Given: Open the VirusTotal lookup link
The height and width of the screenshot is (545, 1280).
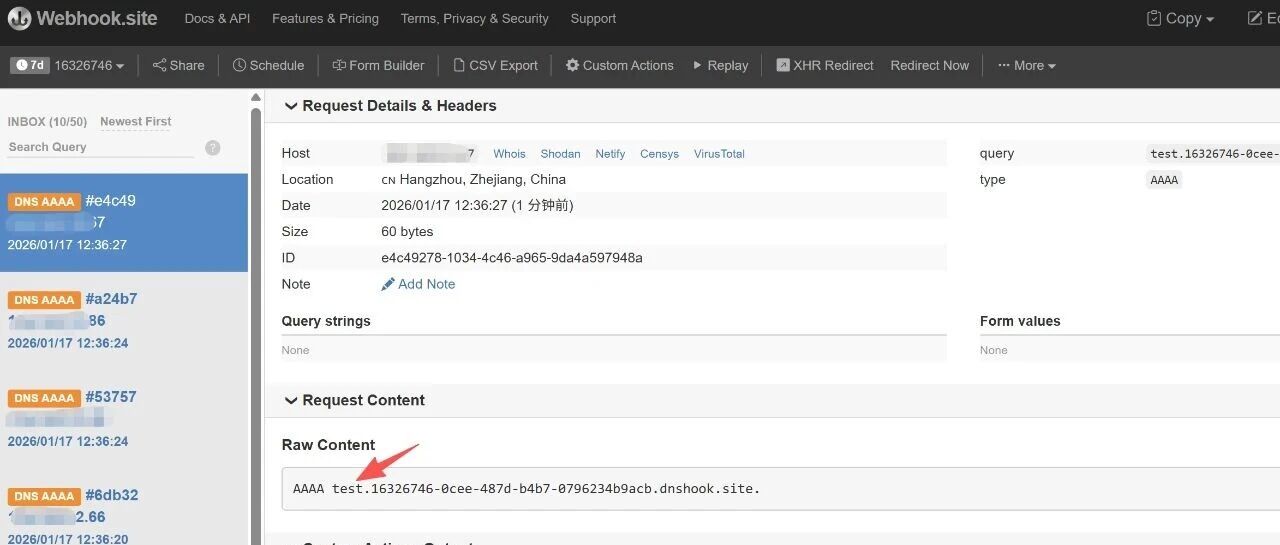Looking at the screenshot, I should 719,154.
